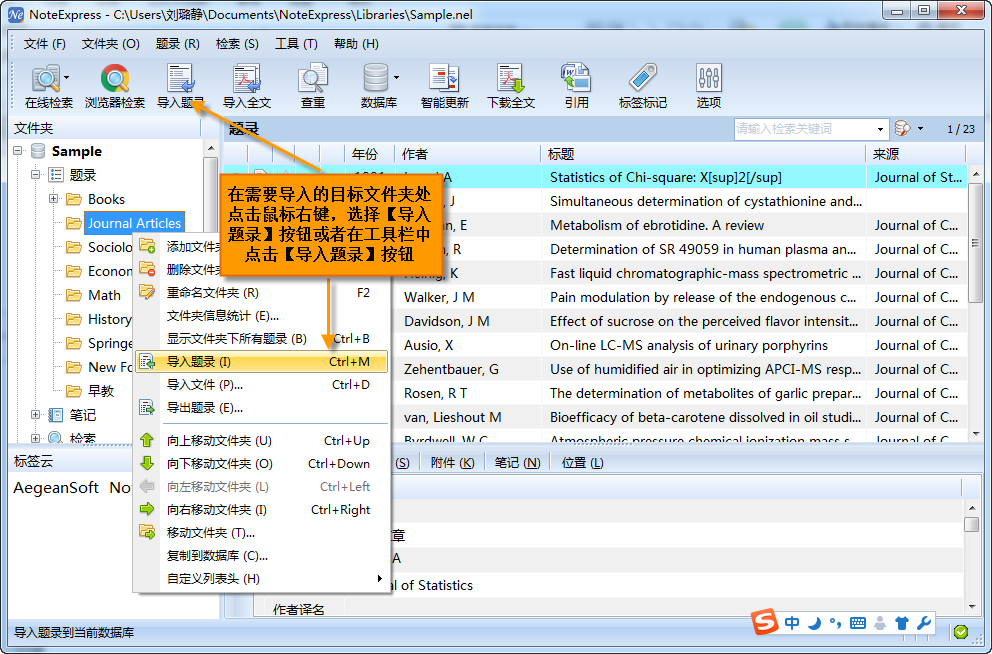
Task: Select the Math folder in the tree
Action: [104, 295]
